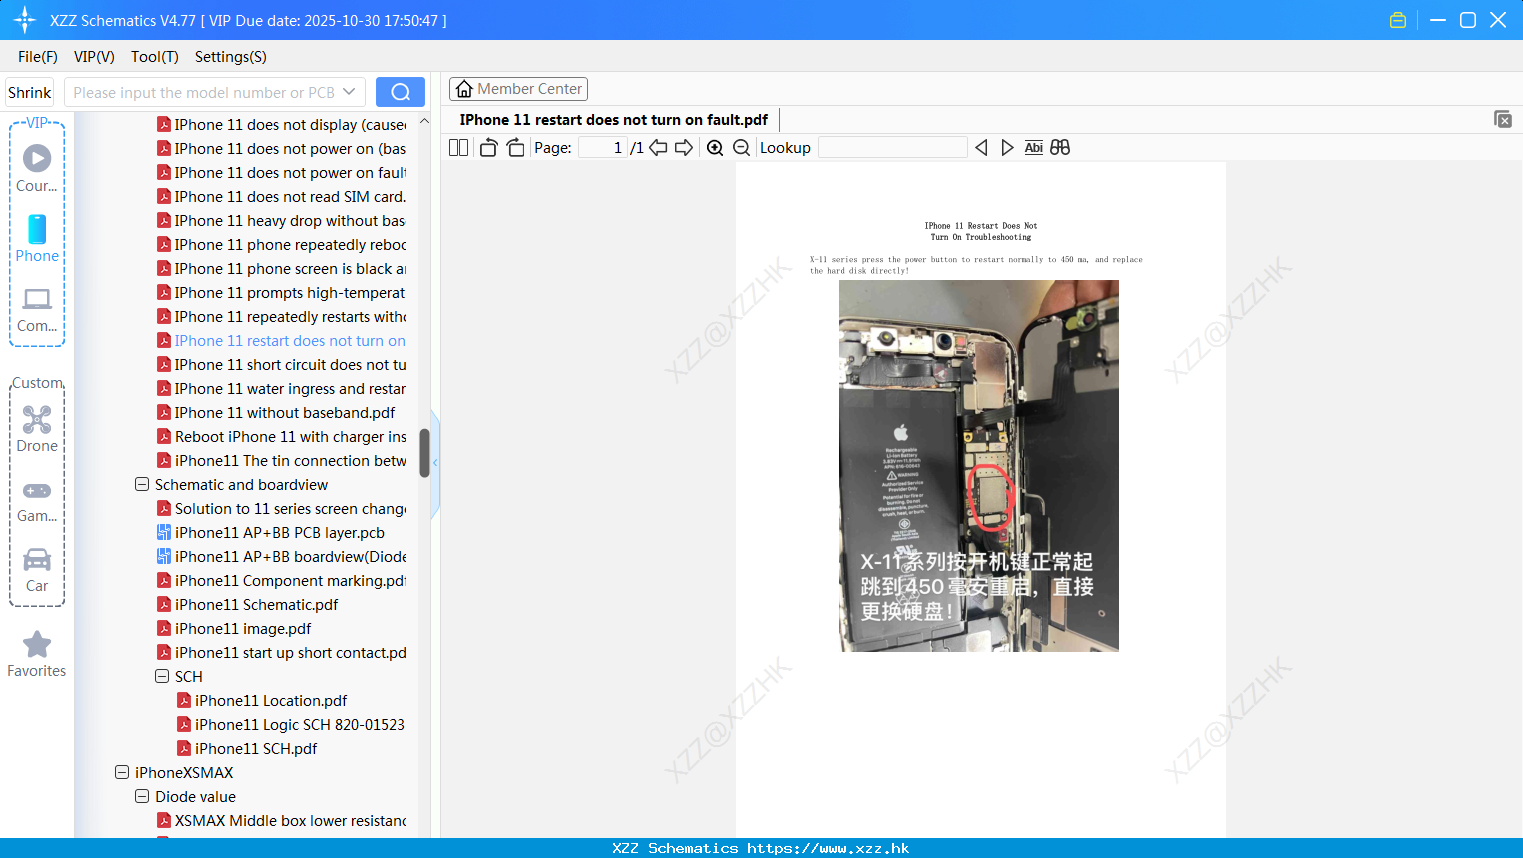Select the Phone category icon
Viewport: 1523px width, 858px height.
click(x=37, y=229)
